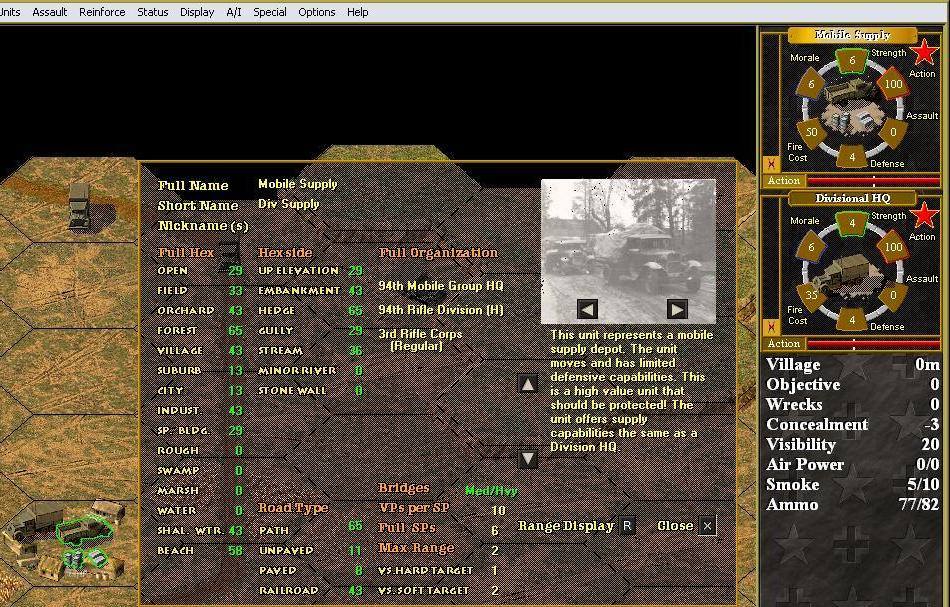Screen dimensions: 950x607
Task: Click Divisional HQ red star icon
Action: click(x=924, y=215)
